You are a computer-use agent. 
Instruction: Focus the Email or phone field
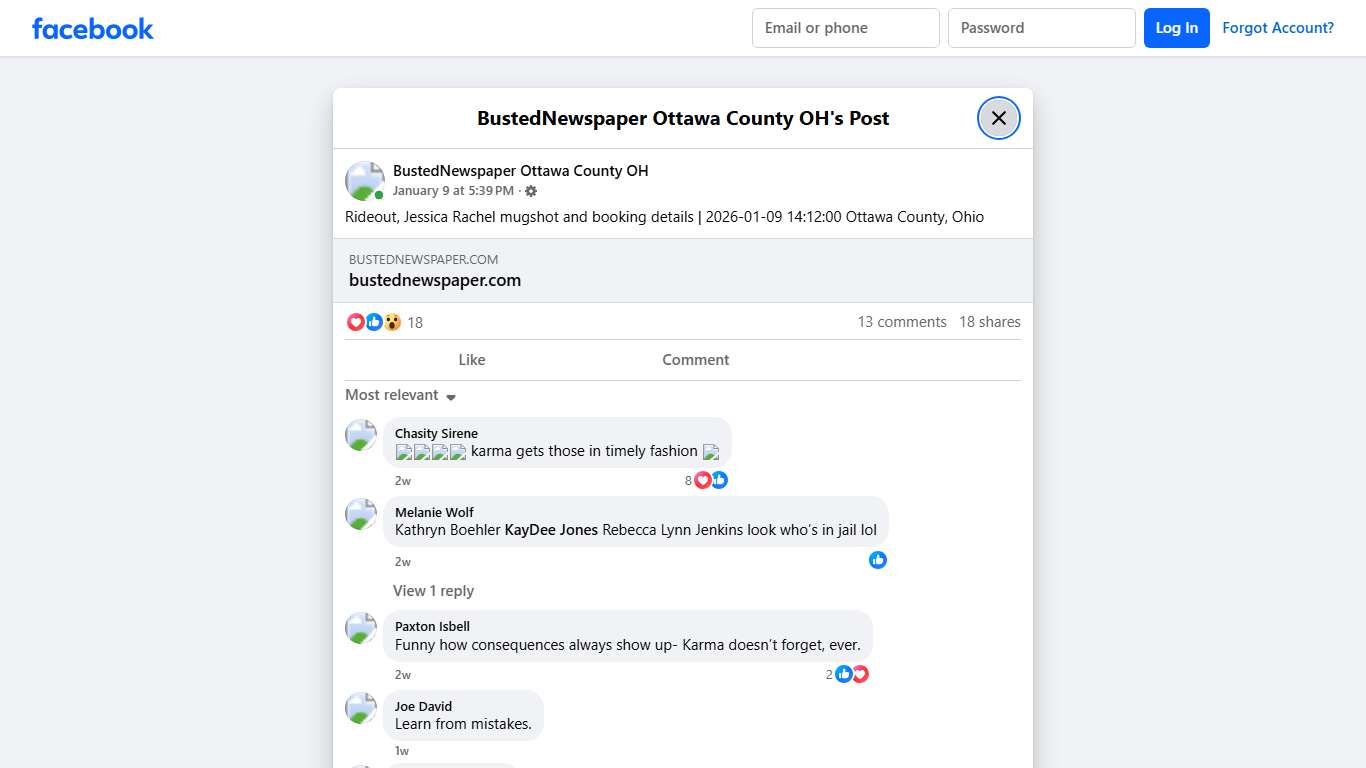coord(845,28)
